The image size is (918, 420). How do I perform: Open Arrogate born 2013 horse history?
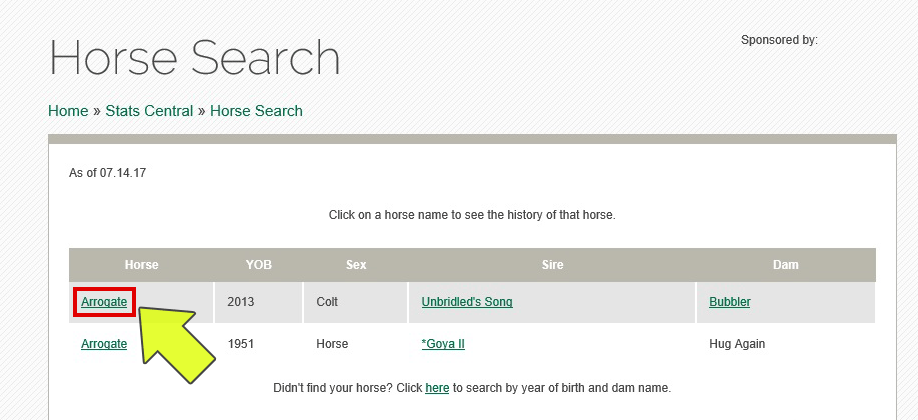point(104,301)
